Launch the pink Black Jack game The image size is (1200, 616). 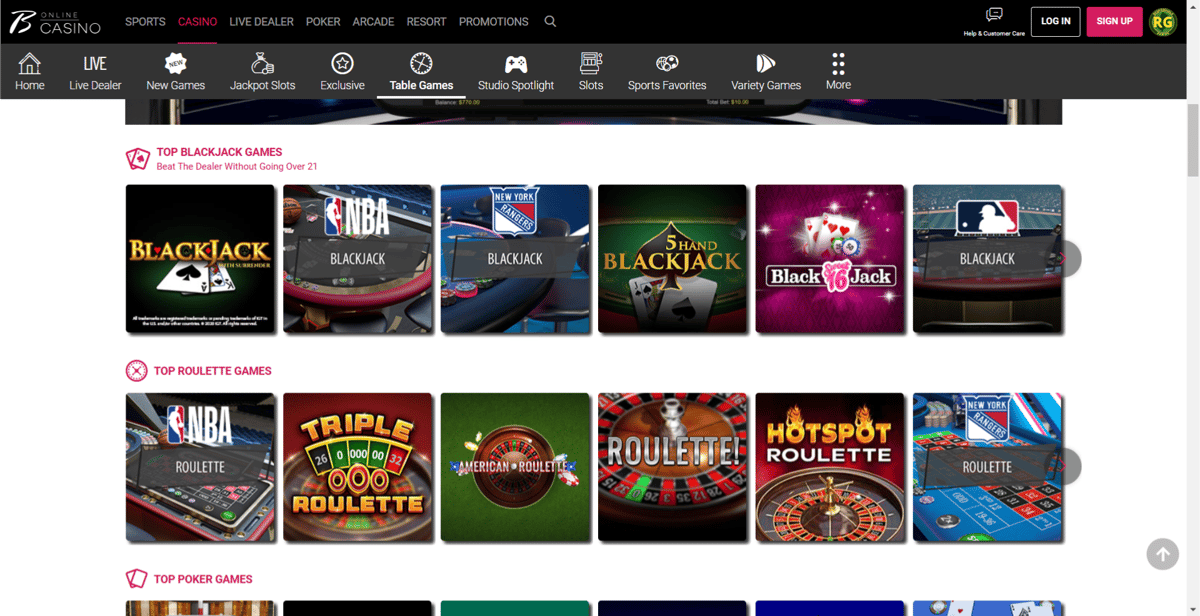point(830,259)
